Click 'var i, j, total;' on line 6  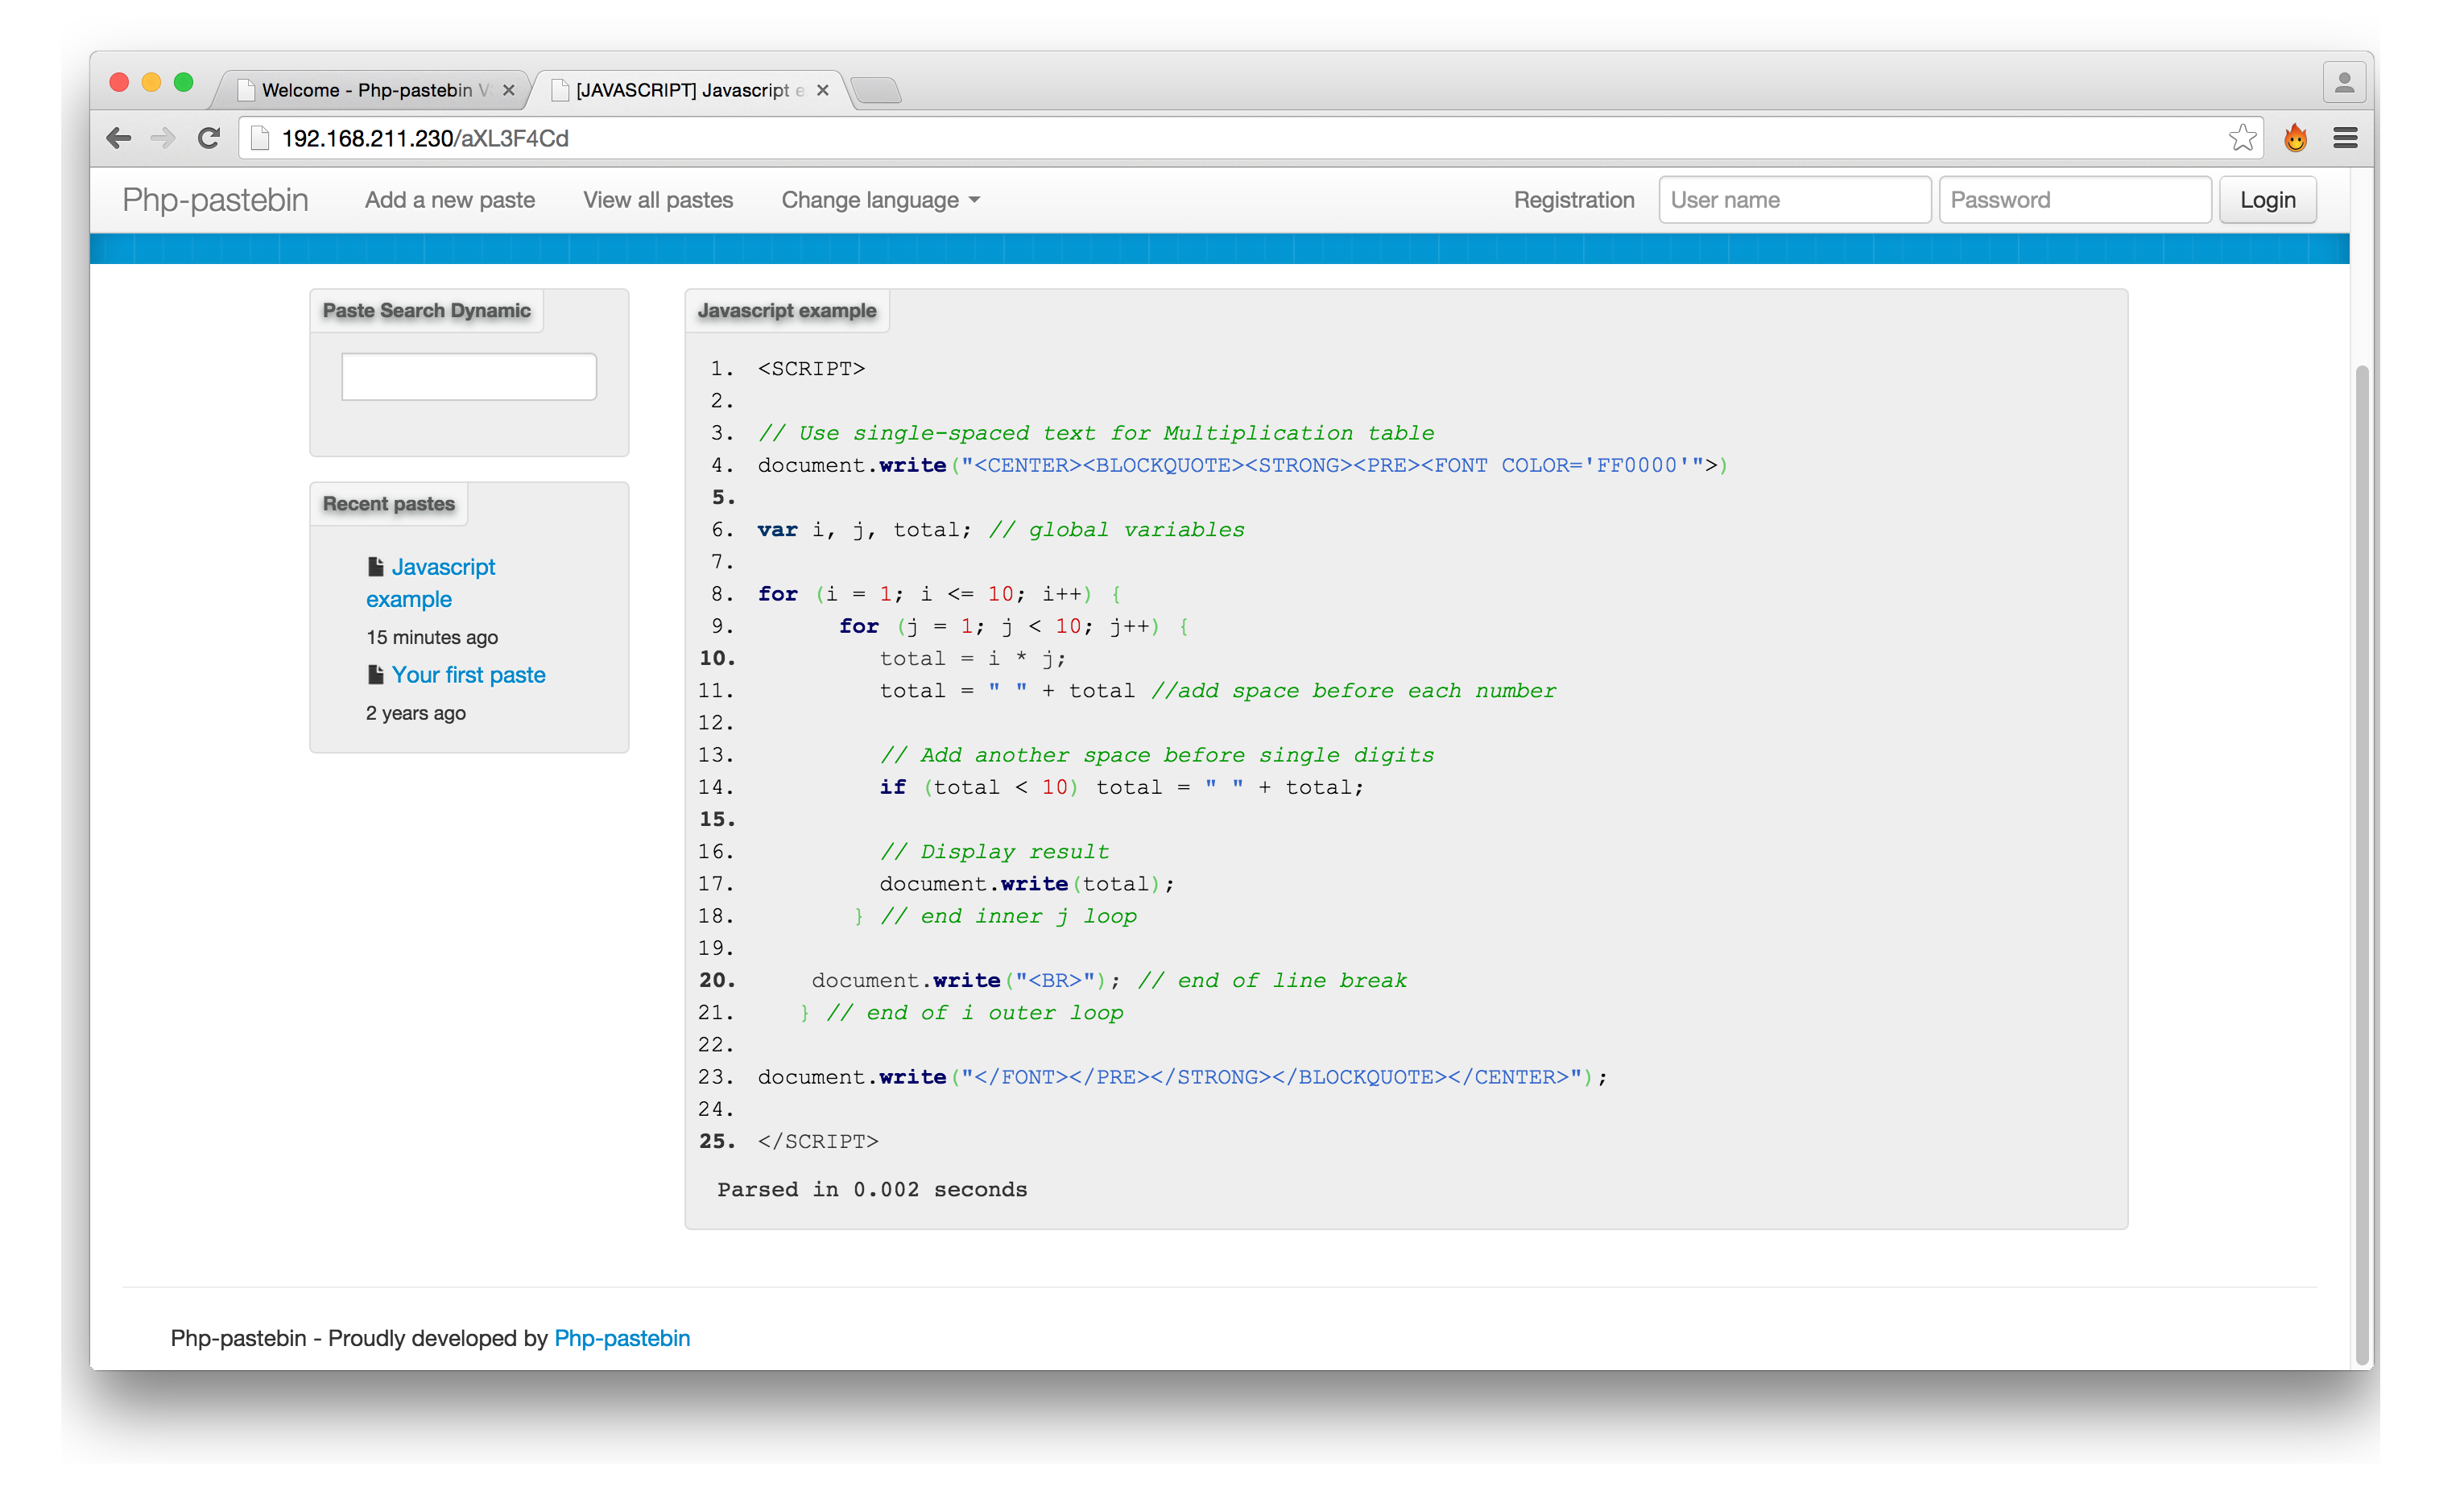[x=864, y=529]
